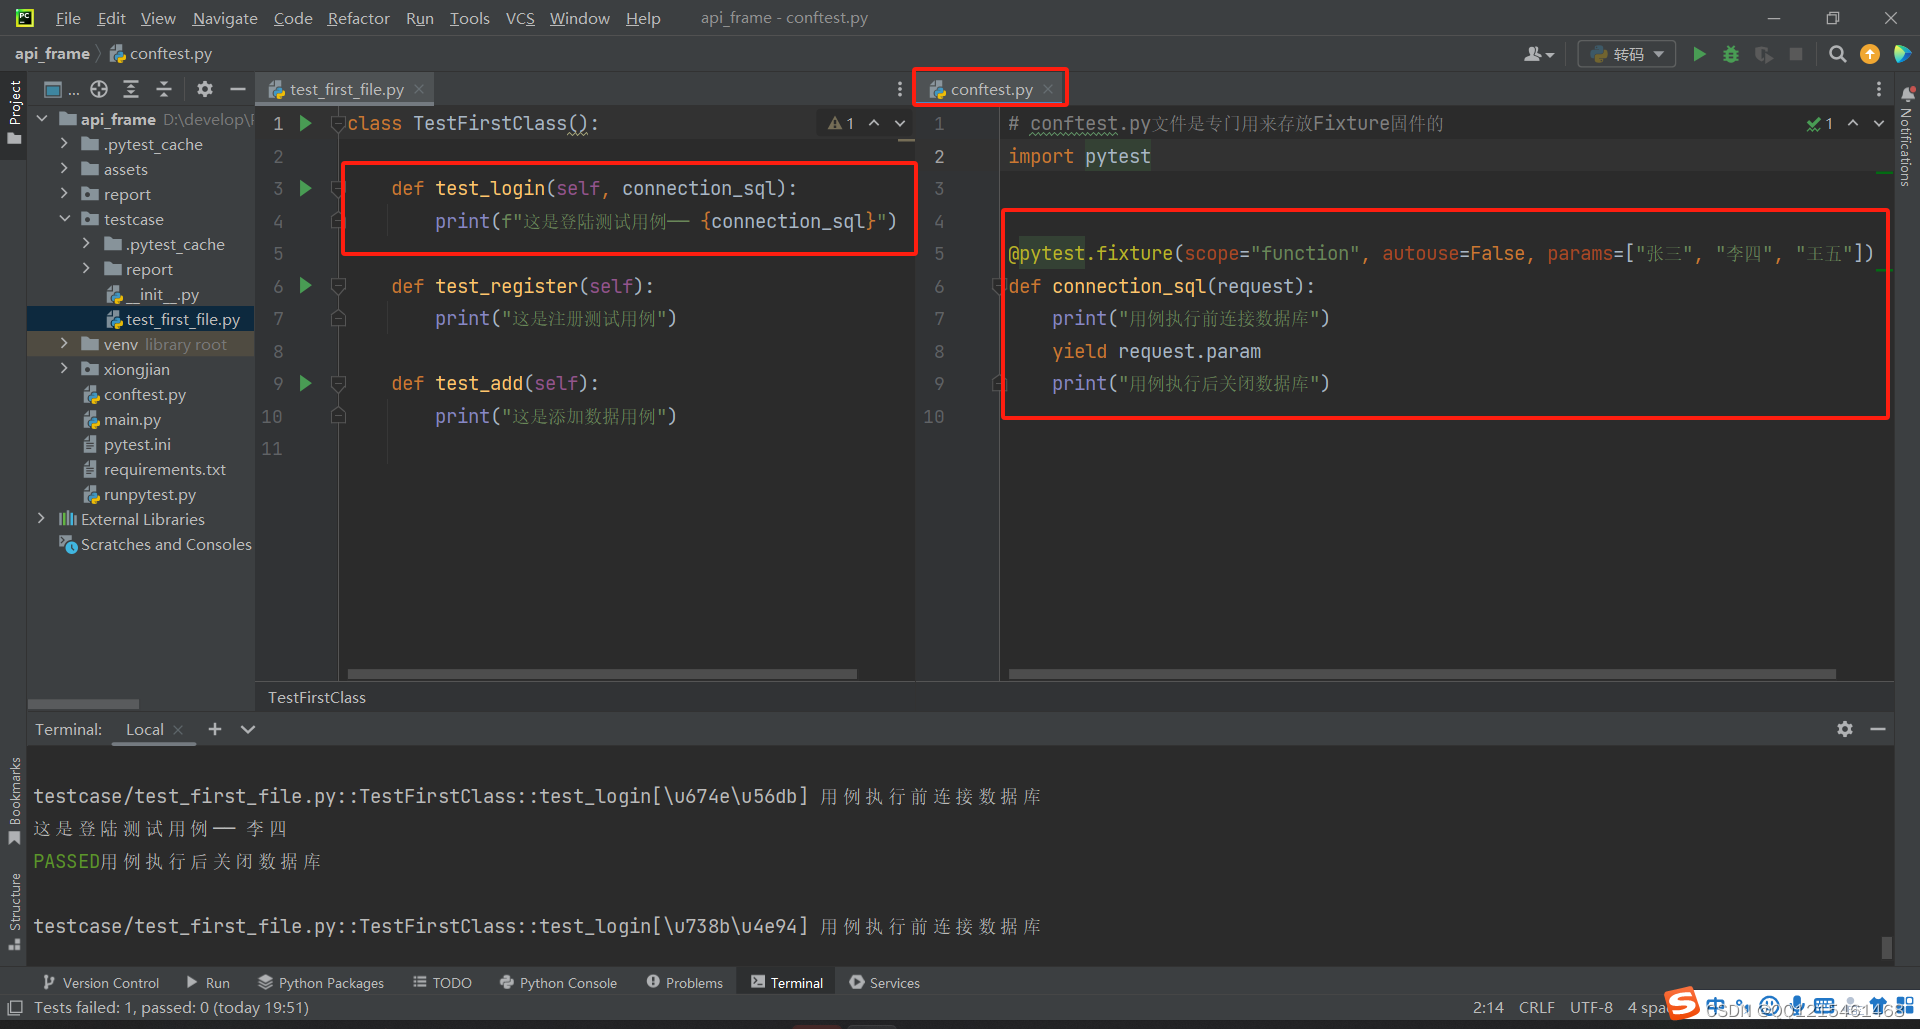Viewport: 1920px width, 1029px height.
Task: Click terminal vertical scrollbar
Action: click(x=1886, y=946)
